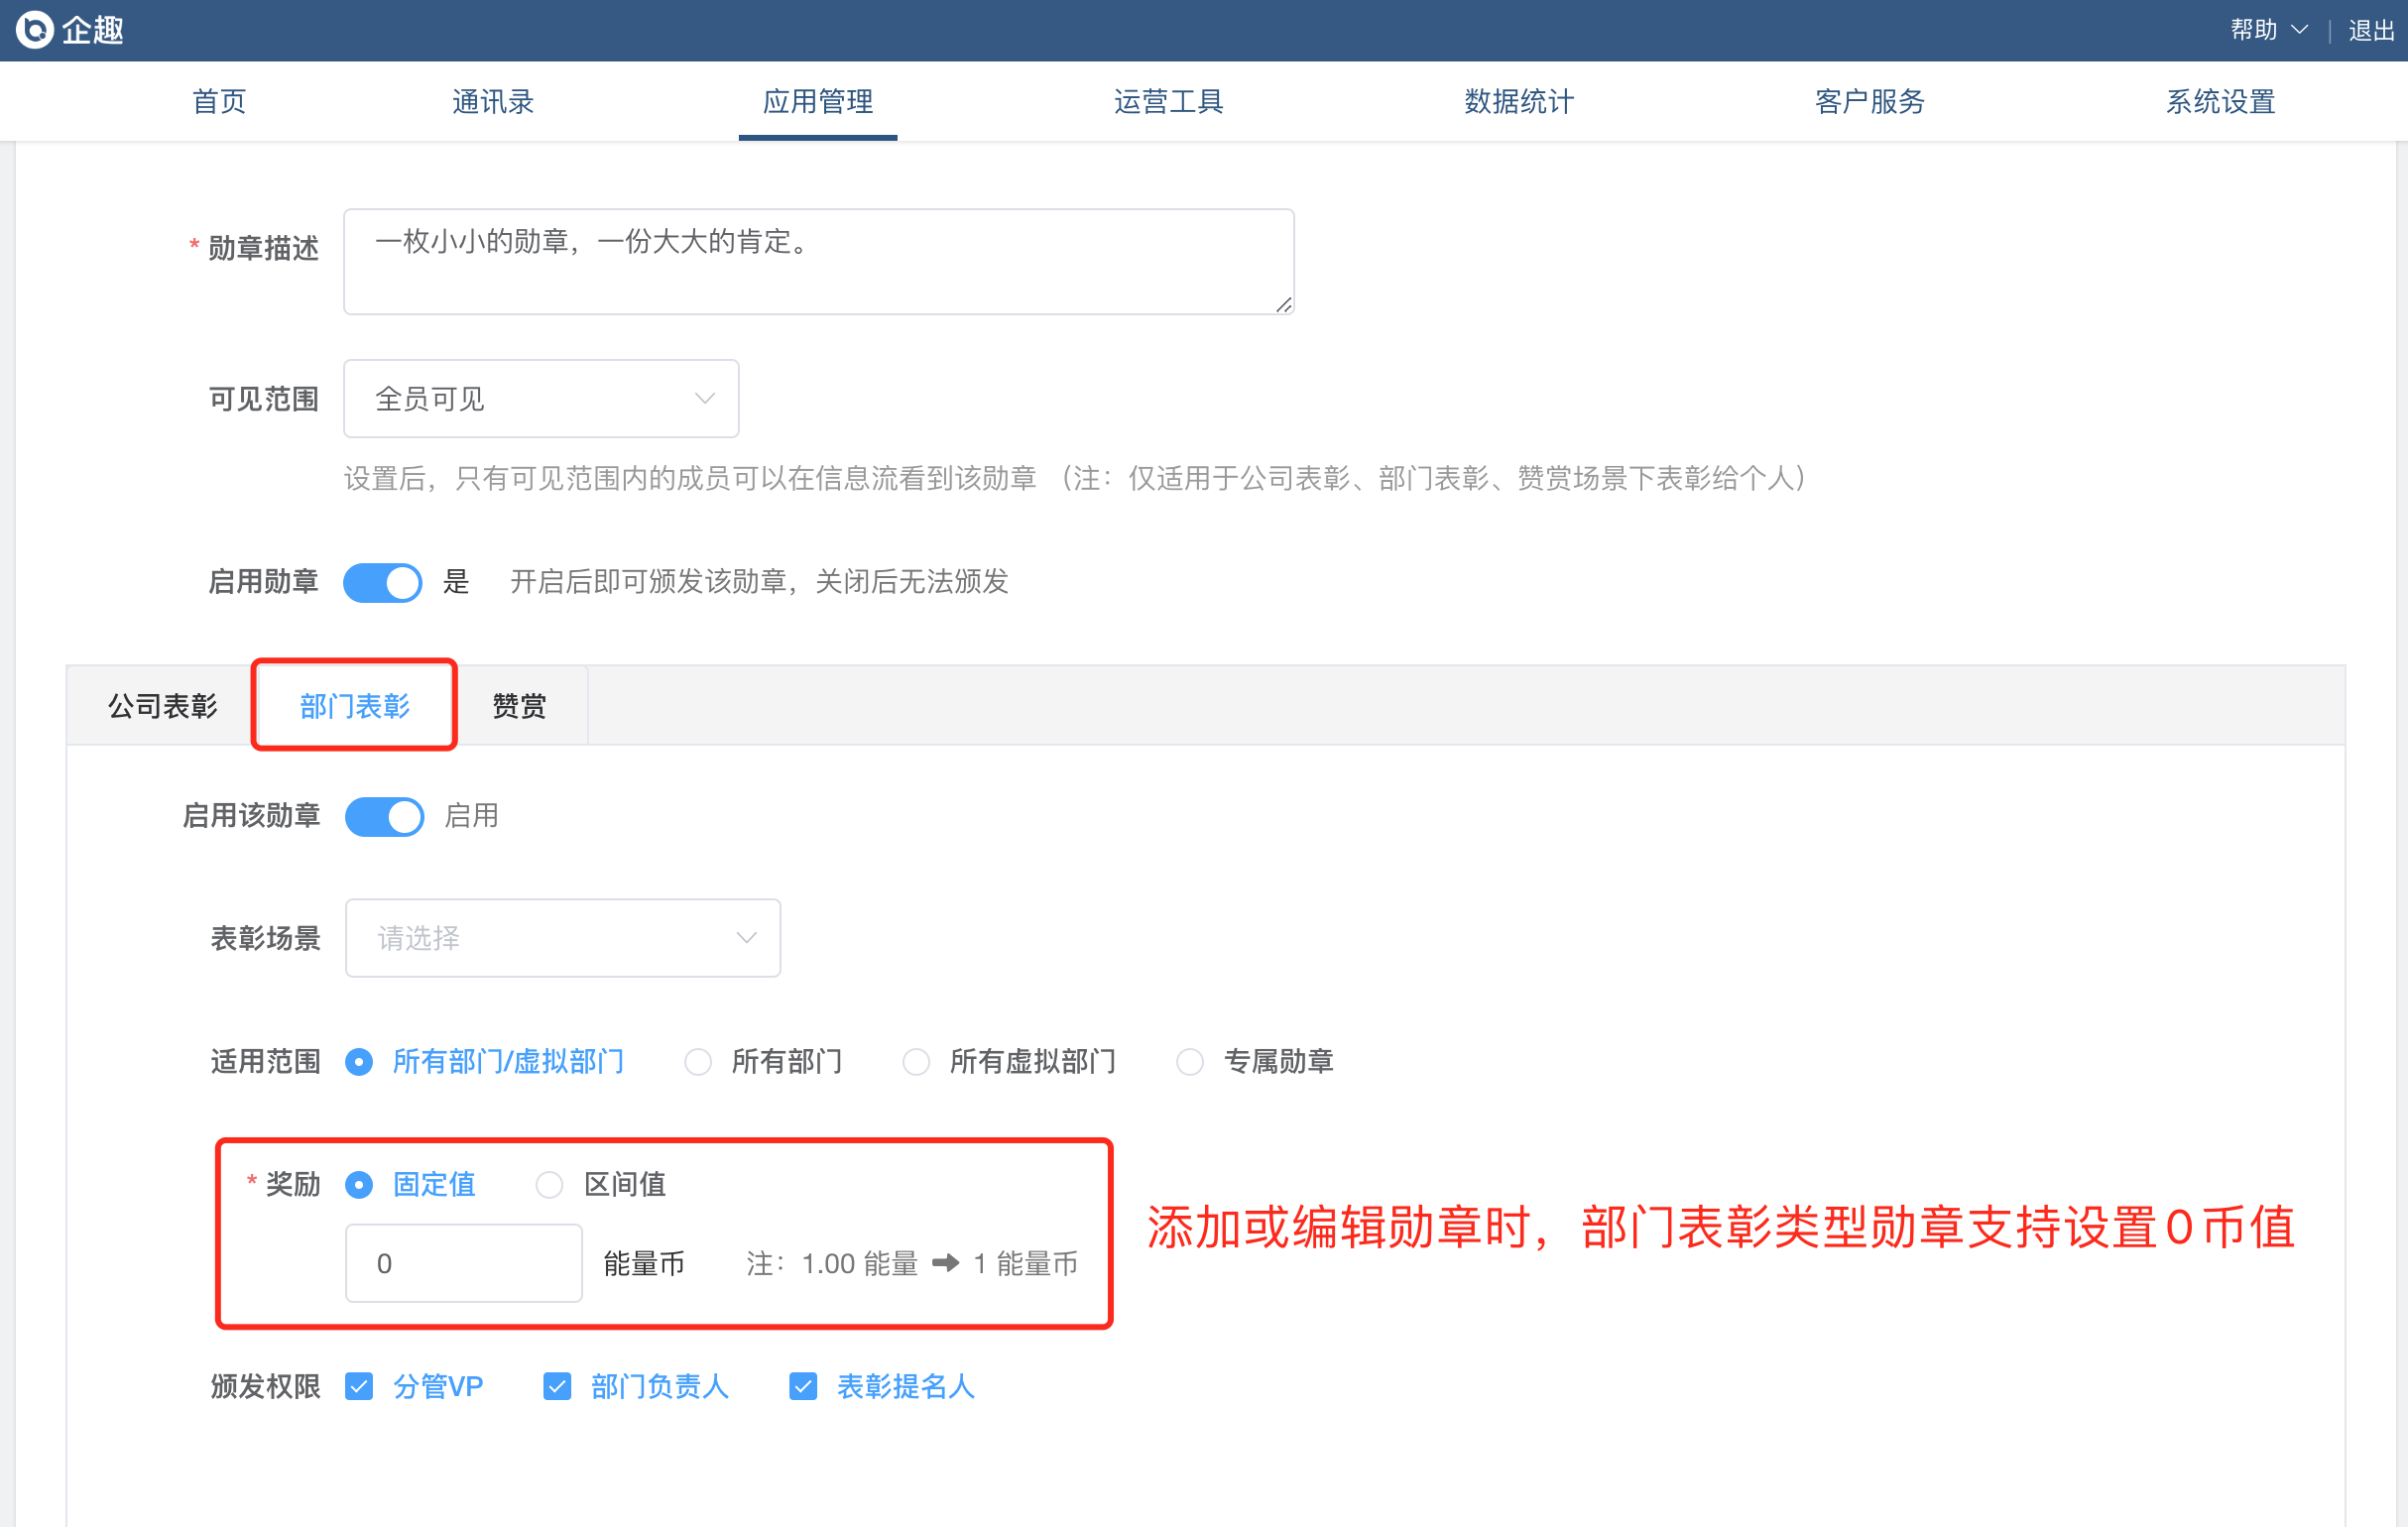2408x1527 pixels.
Task: Toggle the 启用勋章 switch off
Action: tap(383, 582)
